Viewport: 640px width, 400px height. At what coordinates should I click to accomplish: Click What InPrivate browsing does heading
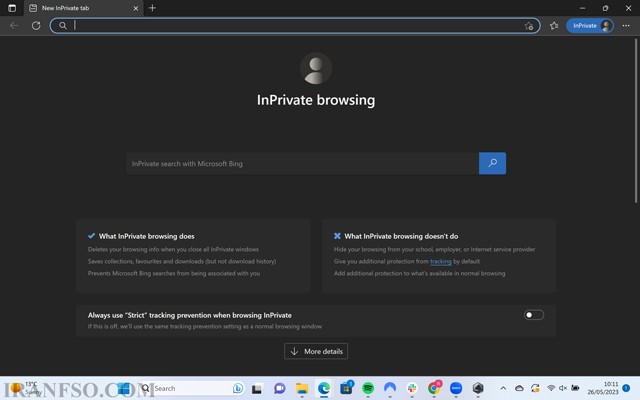[147, 236]
